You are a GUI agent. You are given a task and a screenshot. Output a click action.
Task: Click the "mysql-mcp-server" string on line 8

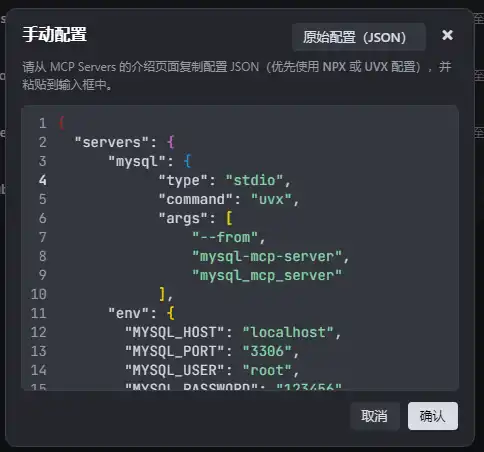click(267, 256)
